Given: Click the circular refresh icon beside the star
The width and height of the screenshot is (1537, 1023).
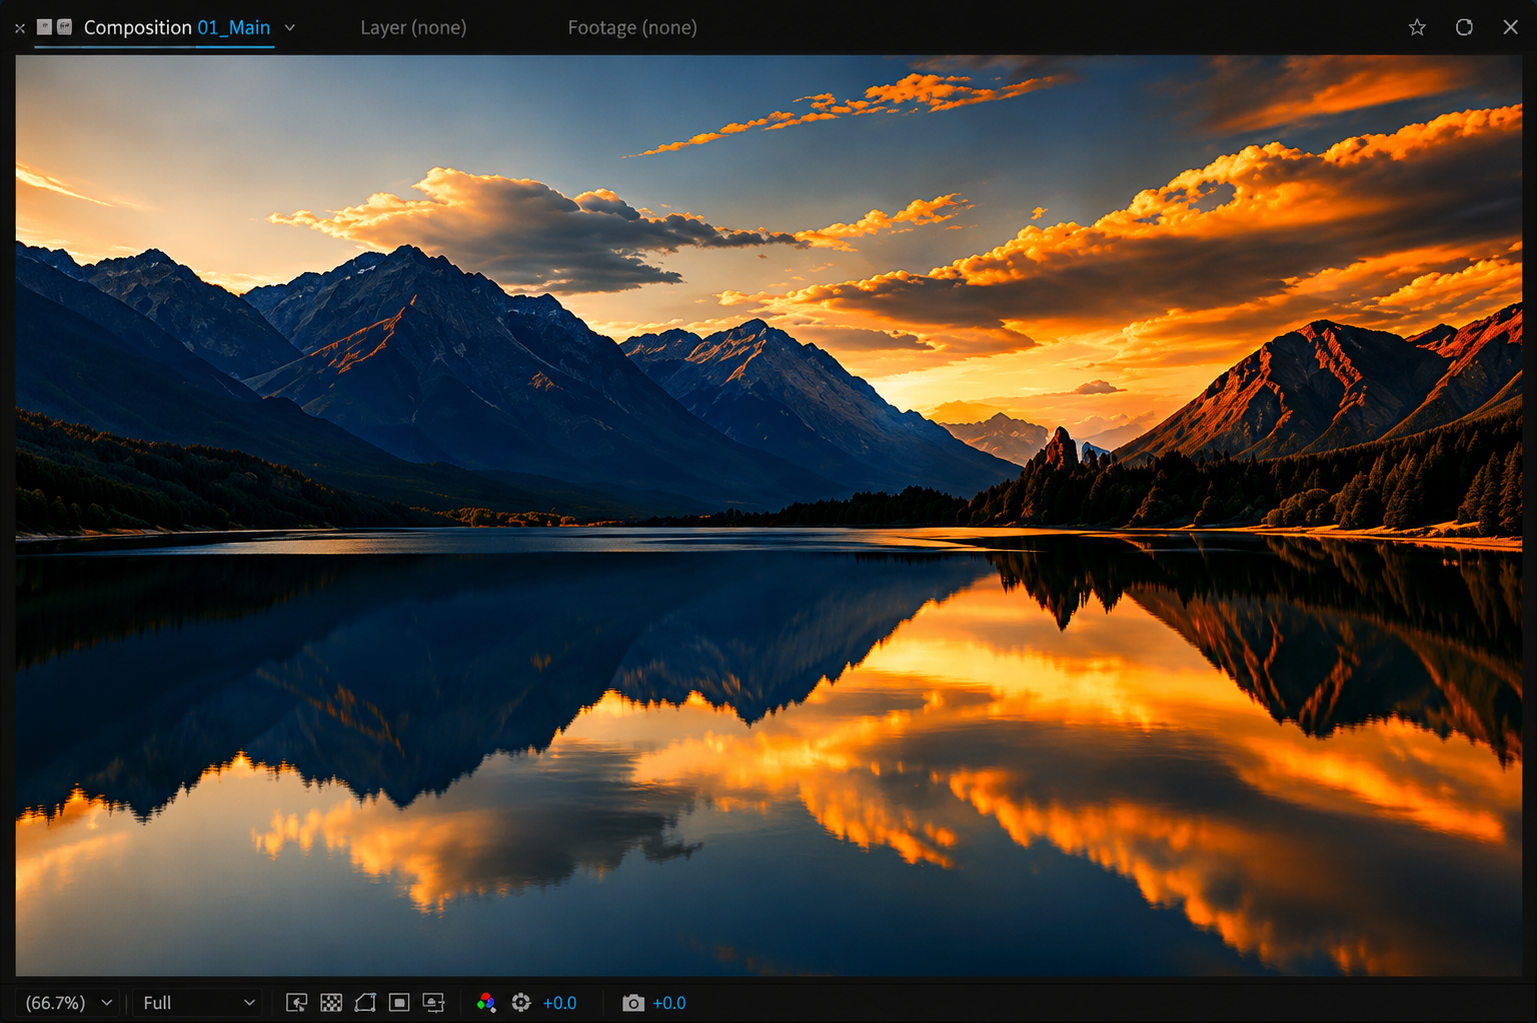Looking at the screenshot, I should point(1464,27).
